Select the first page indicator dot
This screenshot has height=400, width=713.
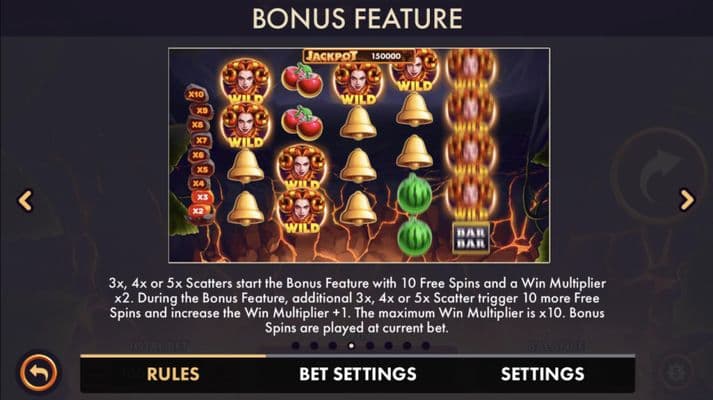point(296,346)
